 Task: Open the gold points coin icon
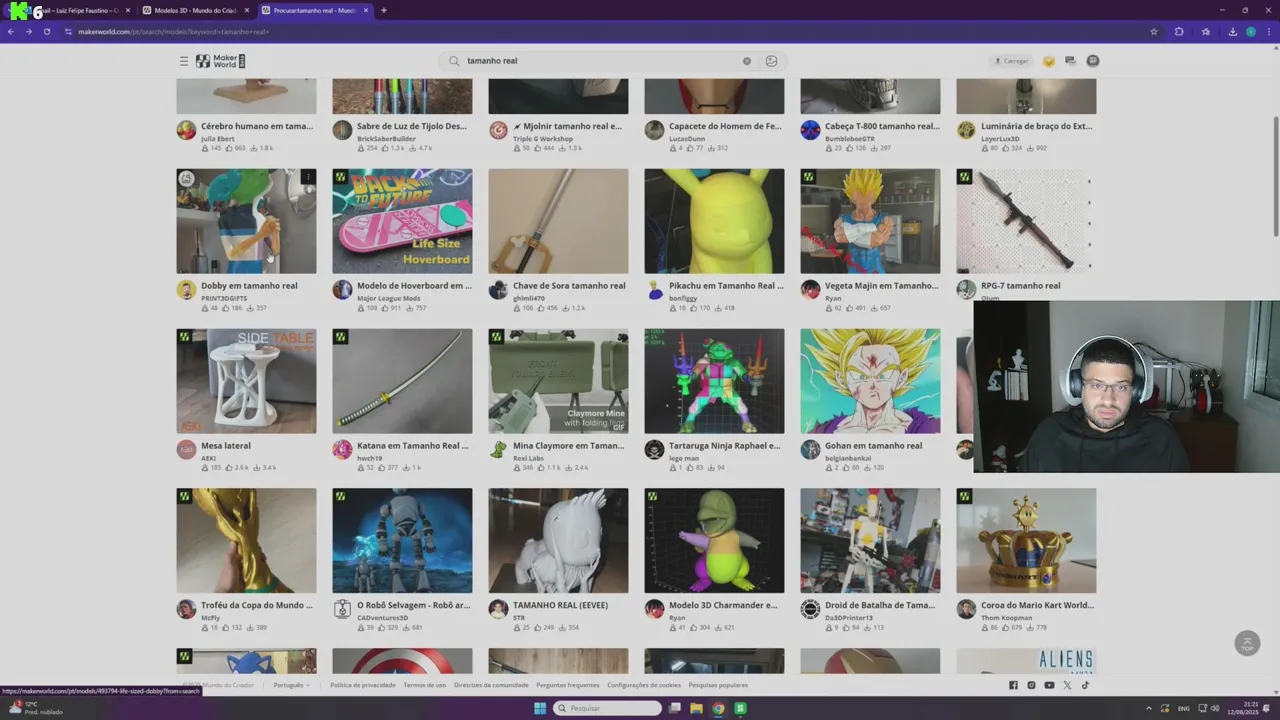click(x=1048, y=61)
